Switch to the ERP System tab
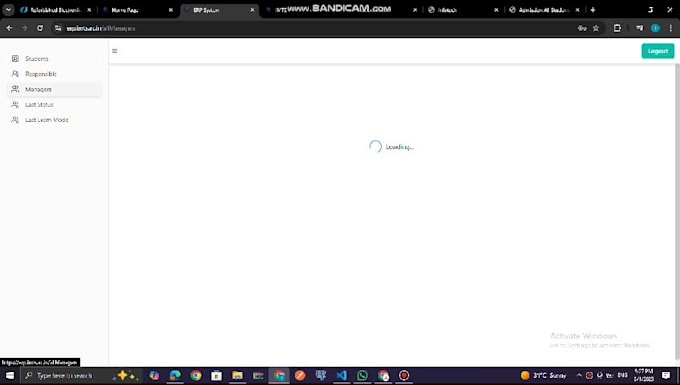The height and width of the screenshot is (385, 680). click(220, 10)
